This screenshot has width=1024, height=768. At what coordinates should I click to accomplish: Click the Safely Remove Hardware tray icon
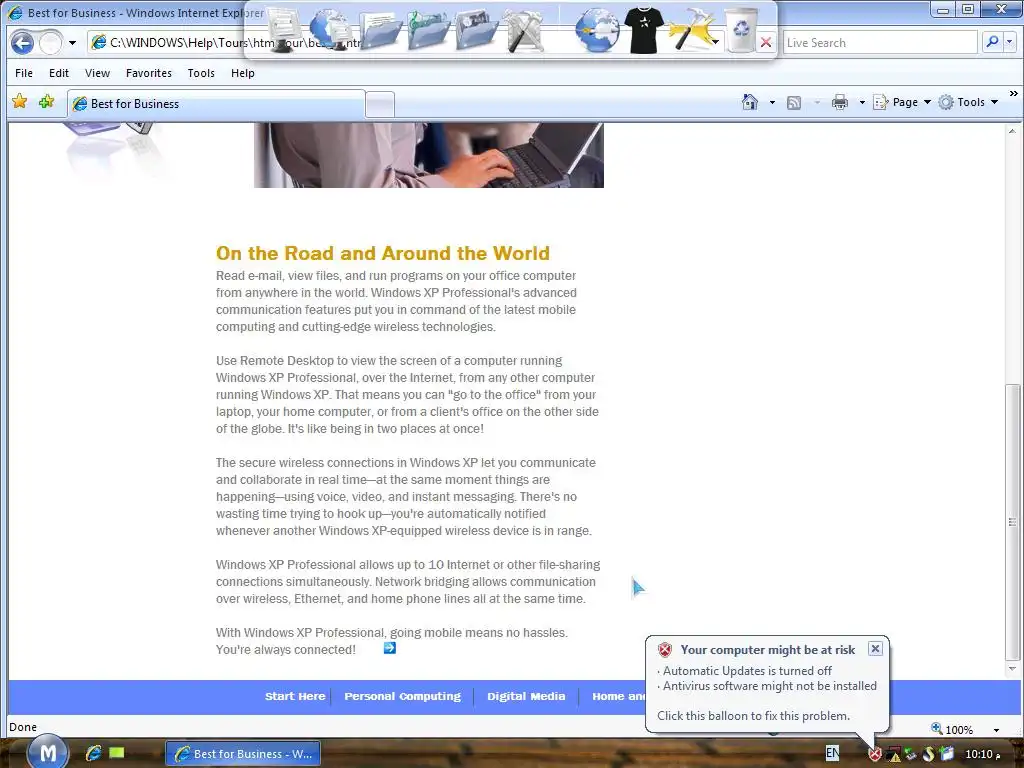tap(910, 755)
